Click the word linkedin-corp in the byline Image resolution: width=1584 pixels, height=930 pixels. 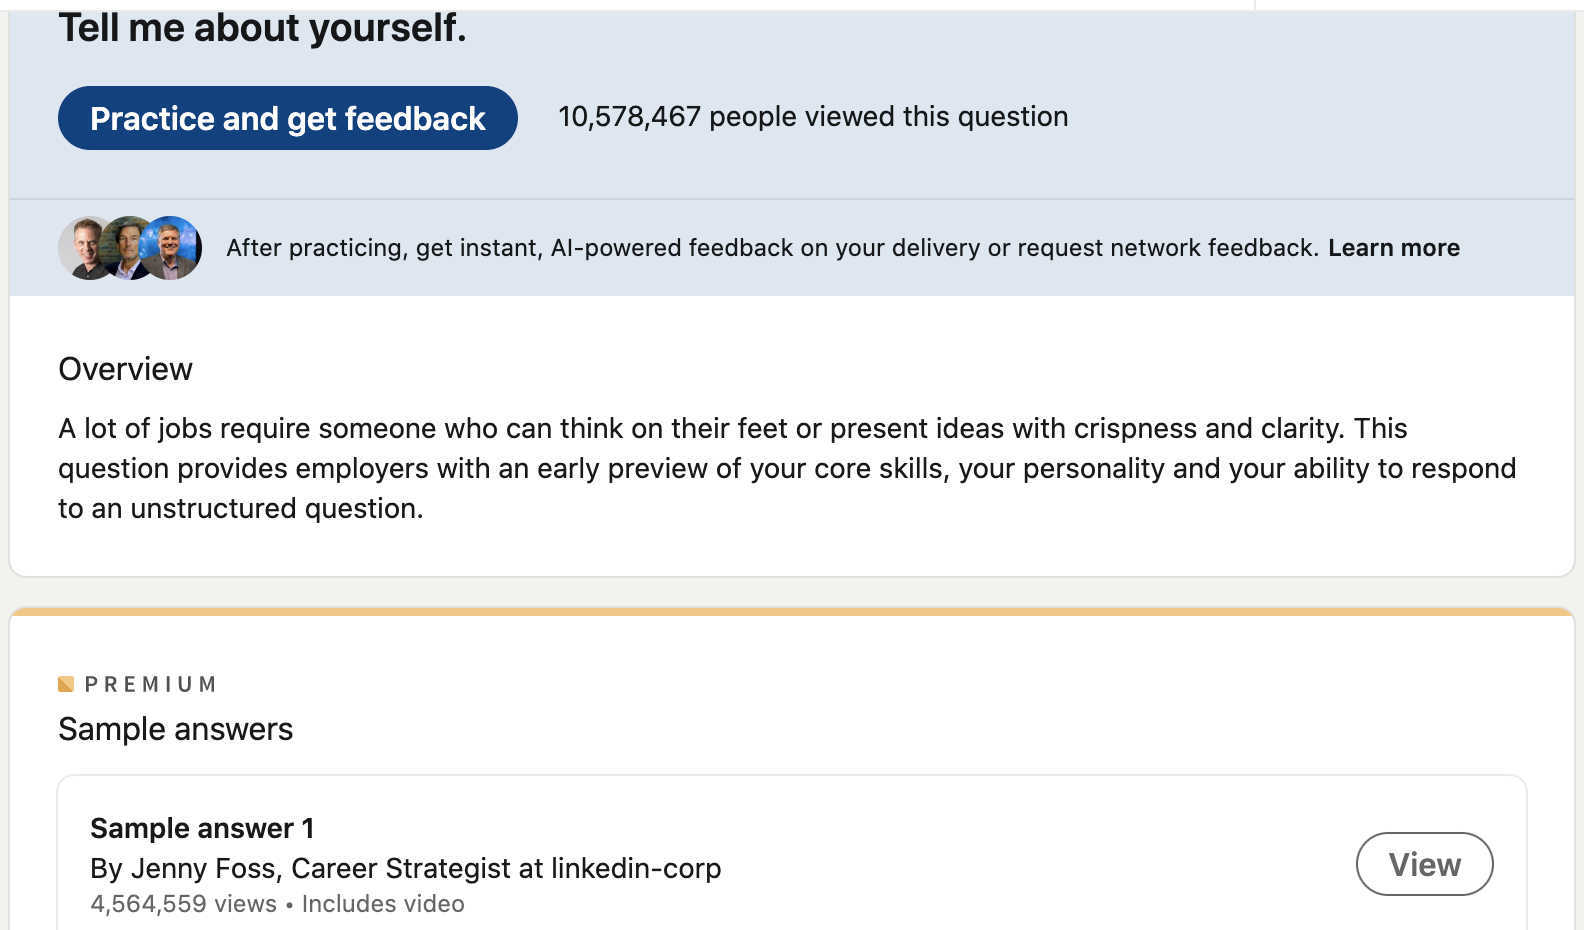[x=636, y=868]
